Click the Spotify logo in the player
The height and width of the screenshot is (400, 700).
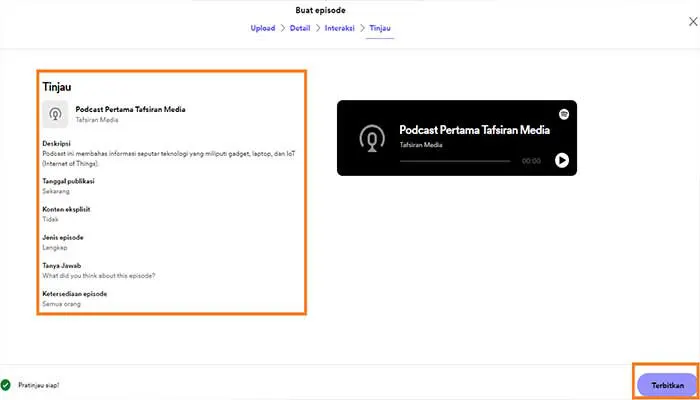[564, 114]
